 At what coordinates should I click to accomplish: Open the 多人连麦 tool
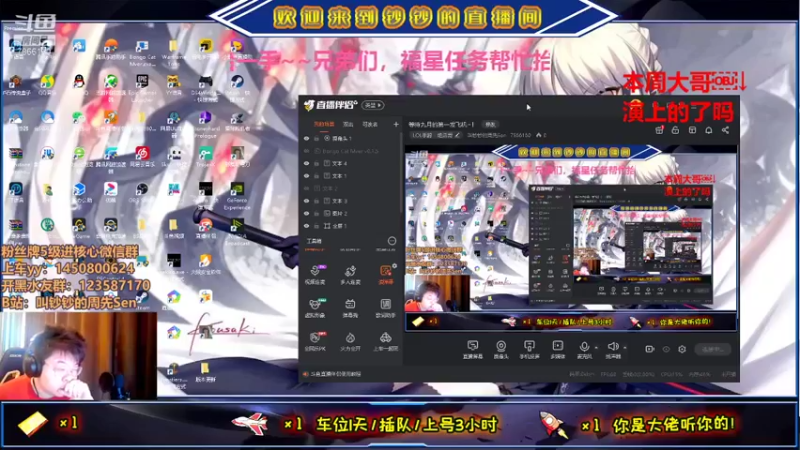pyautogui.click(x=350, y=274)
